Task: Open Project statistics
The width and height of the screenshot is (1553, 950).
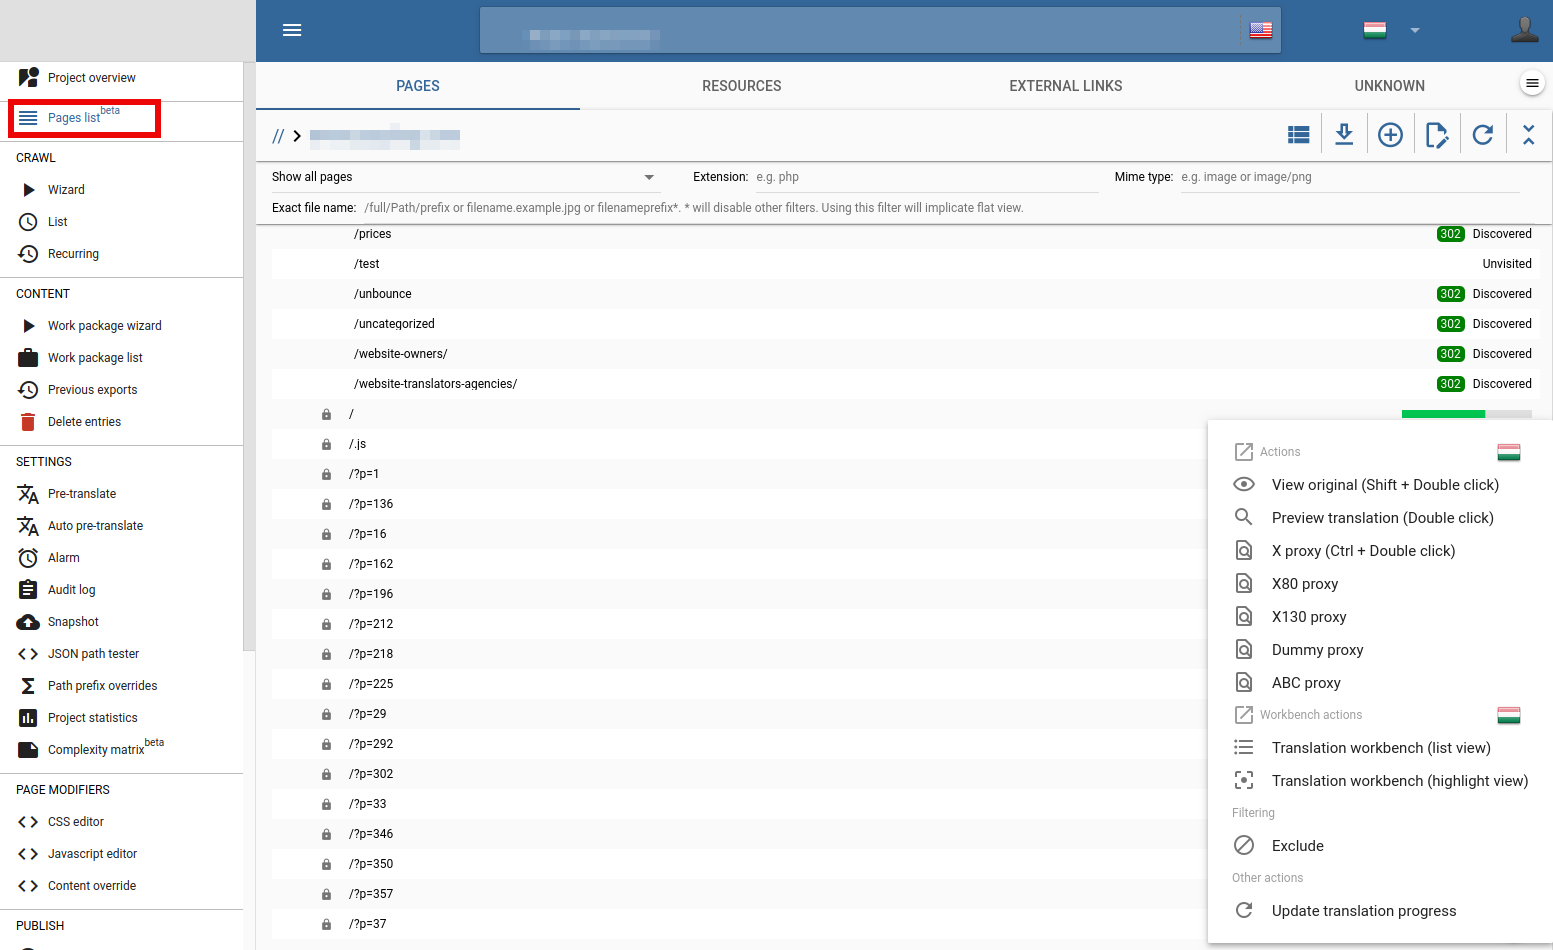Action: (93, 718)
